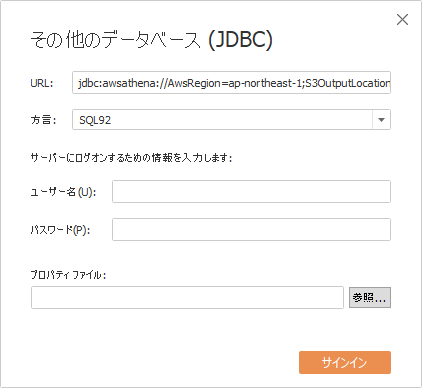Open the 方言 dropdown arrow
The image size is (422, 388).
[381, 120]
